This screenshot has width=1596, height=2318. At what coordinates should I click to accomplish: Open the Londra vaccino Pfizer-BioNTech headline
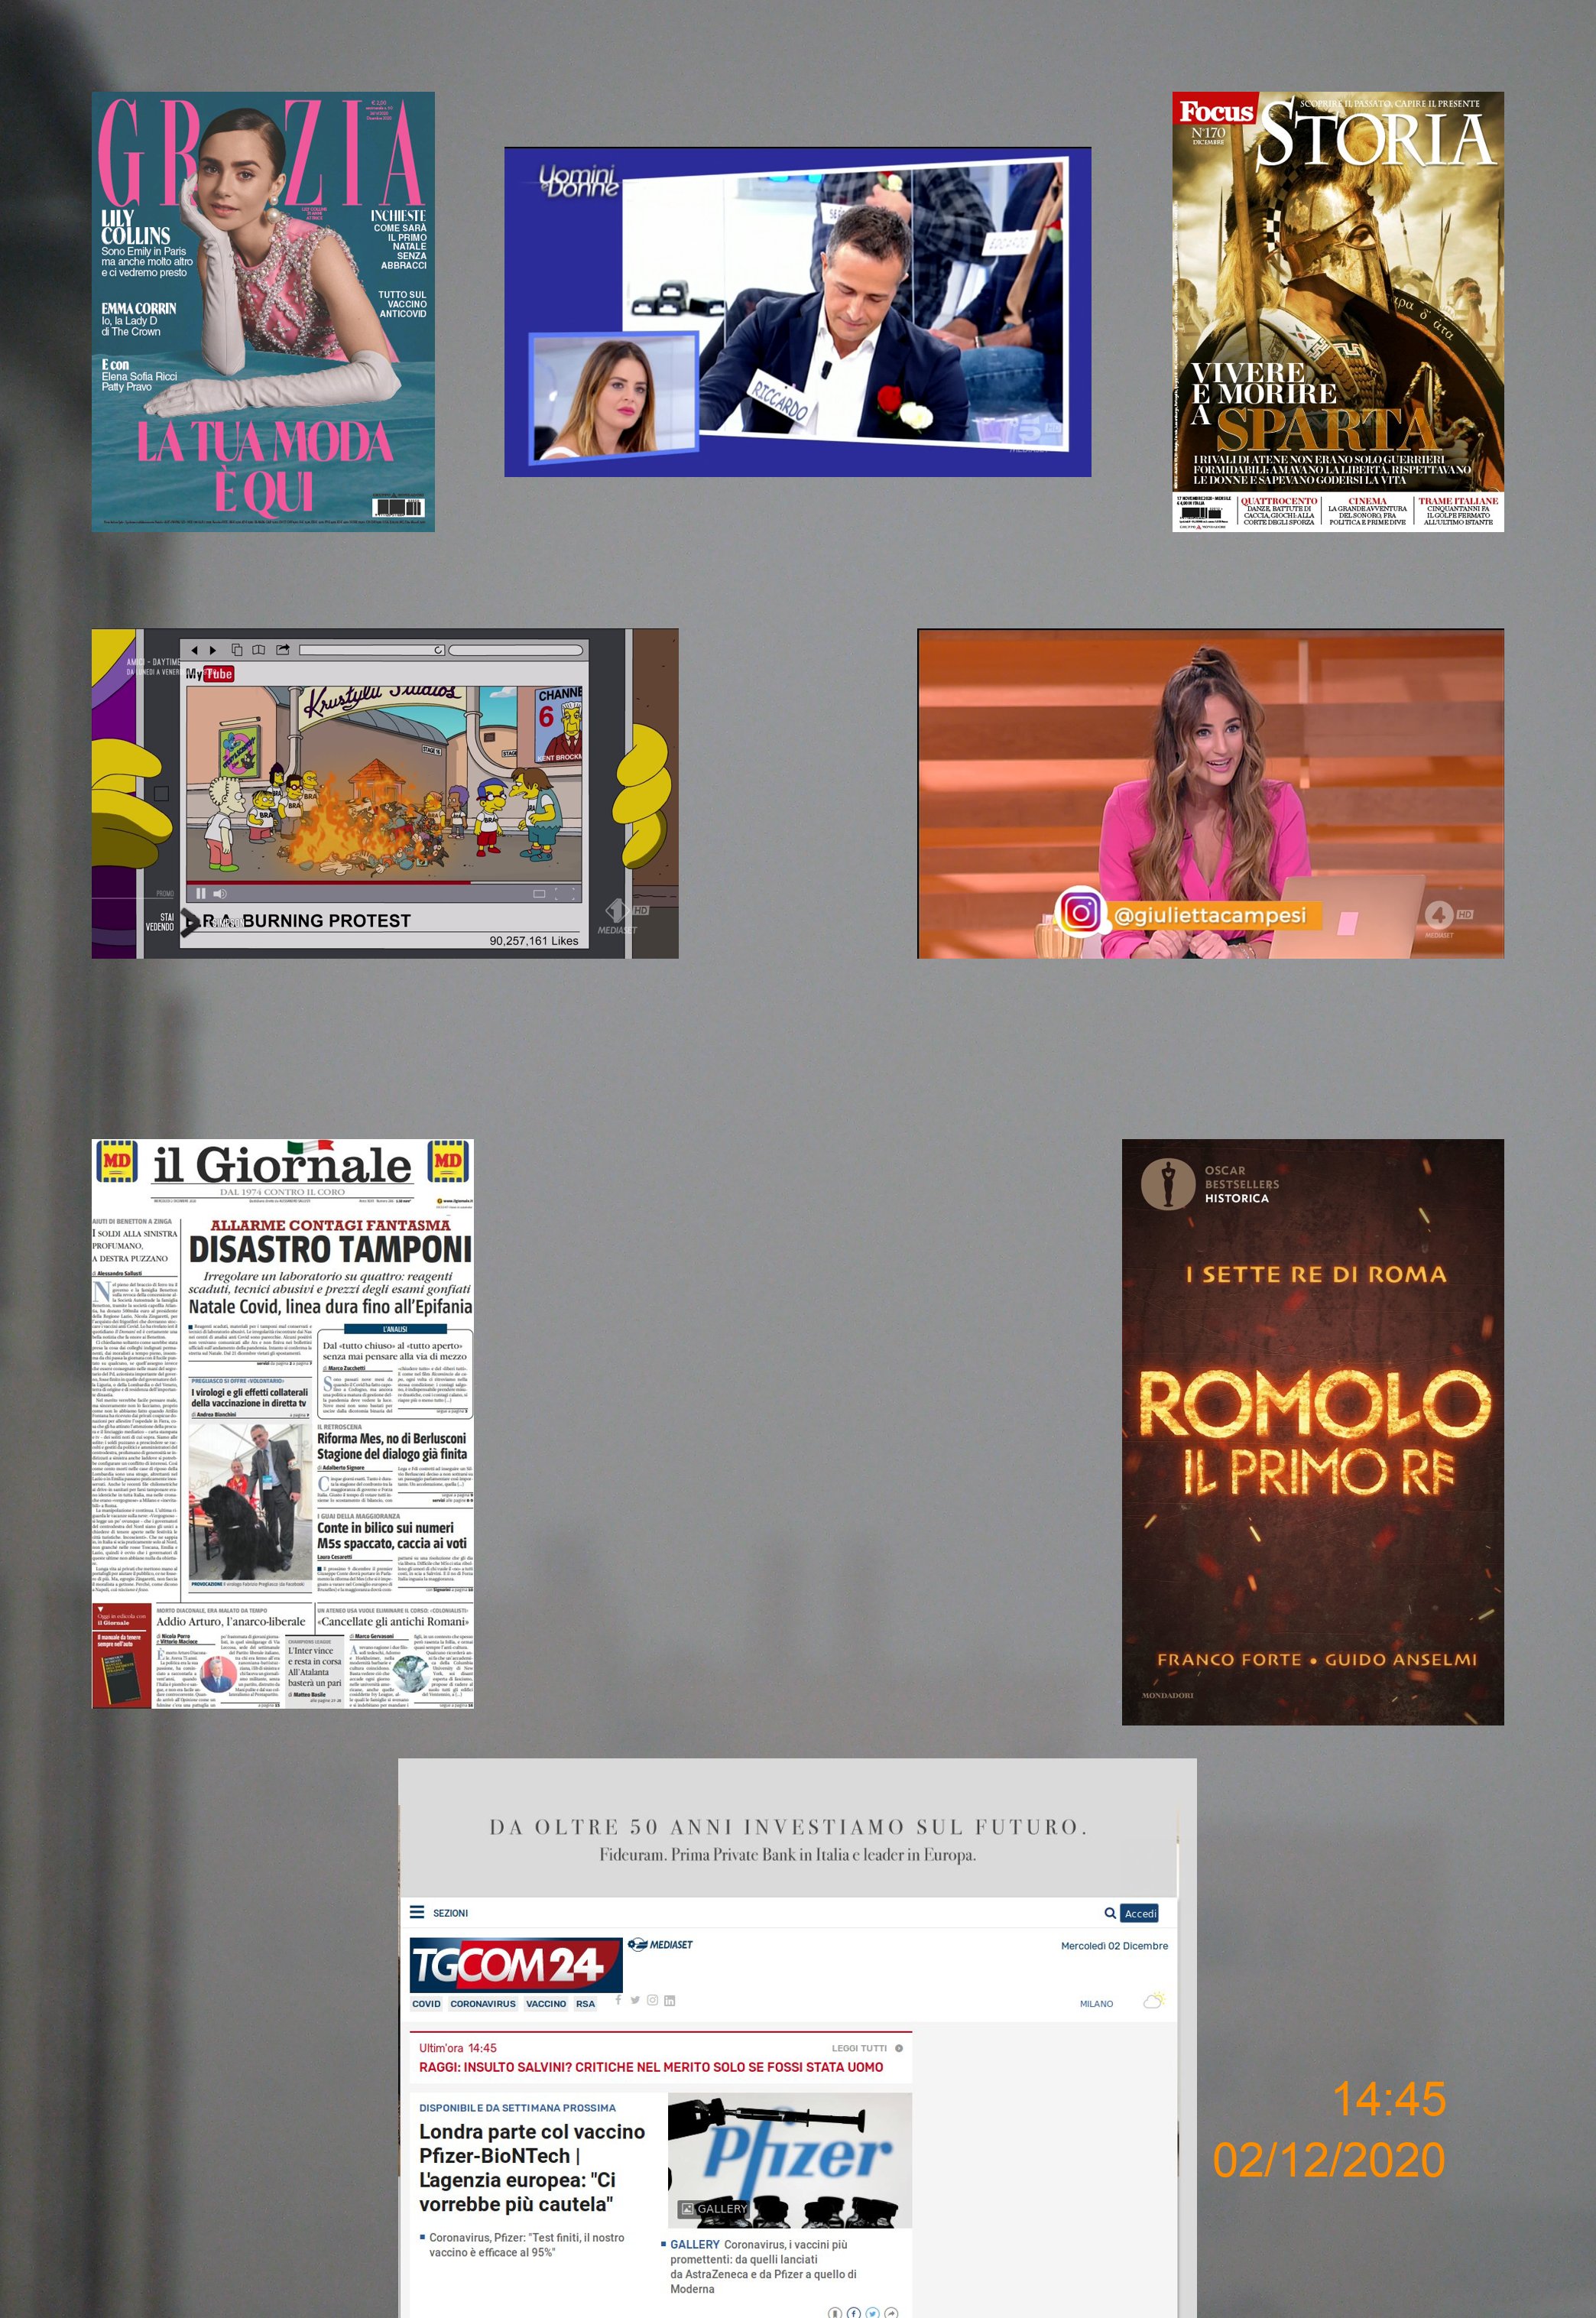pos(531,2167)
